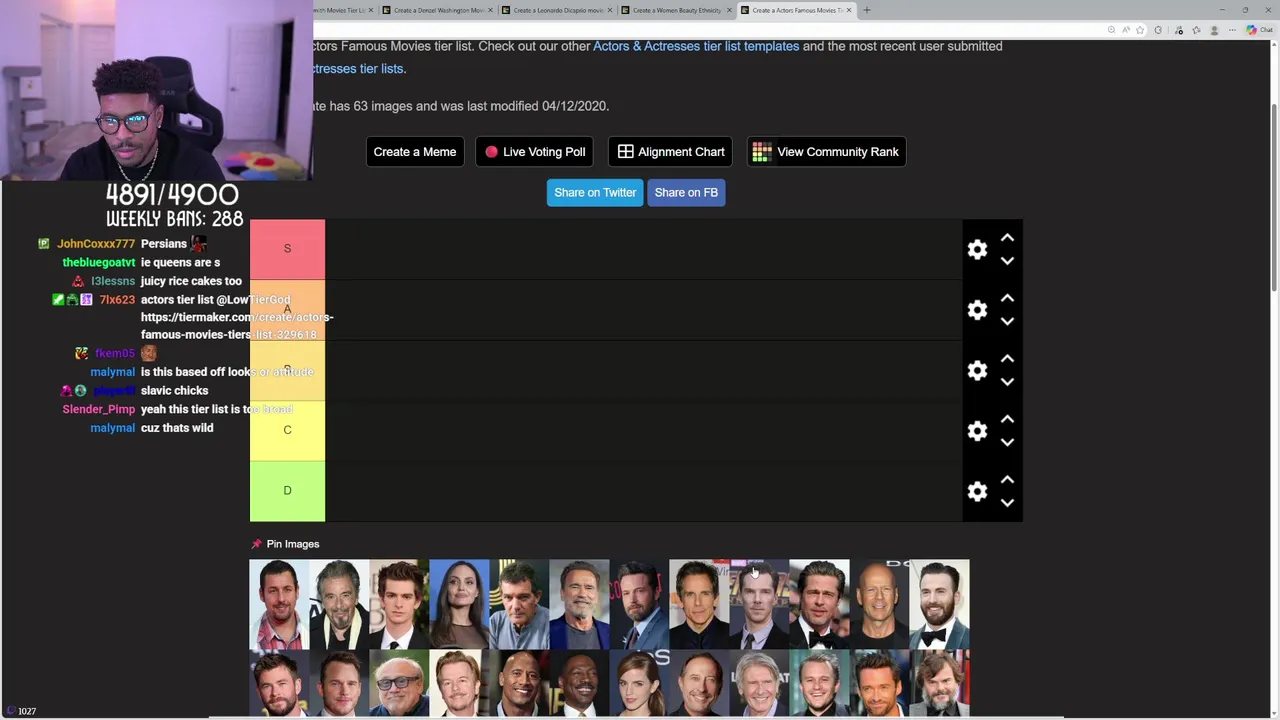Open the Alignment Chart view
1280x720 pixels.
670,152
